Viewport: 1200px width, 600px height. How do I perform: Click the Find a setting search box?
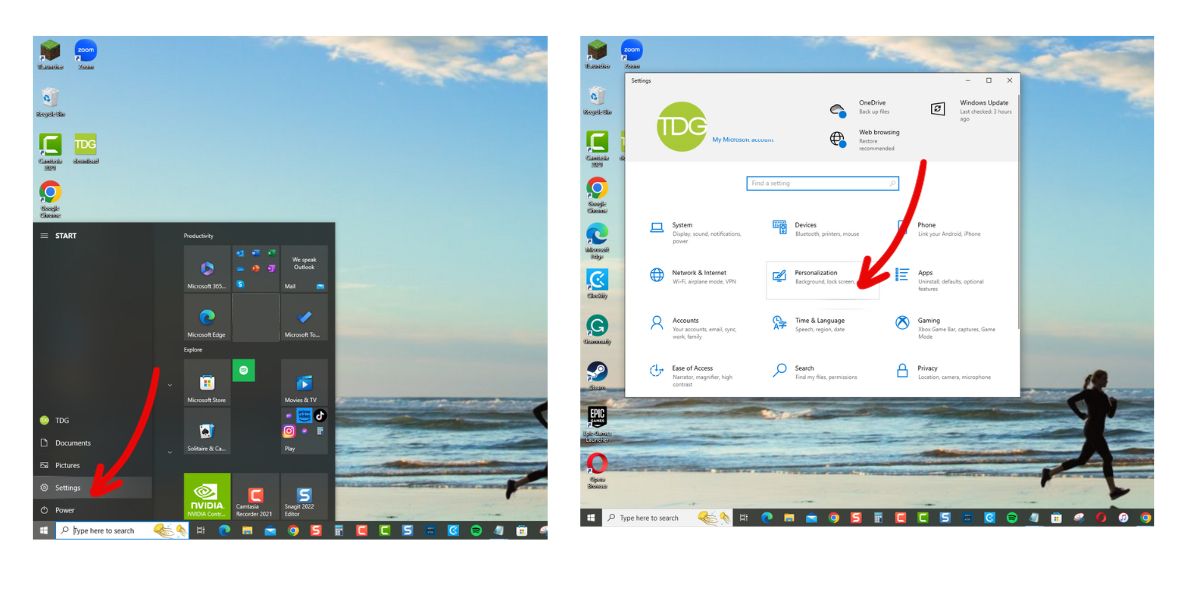click(x=822, y=183)
